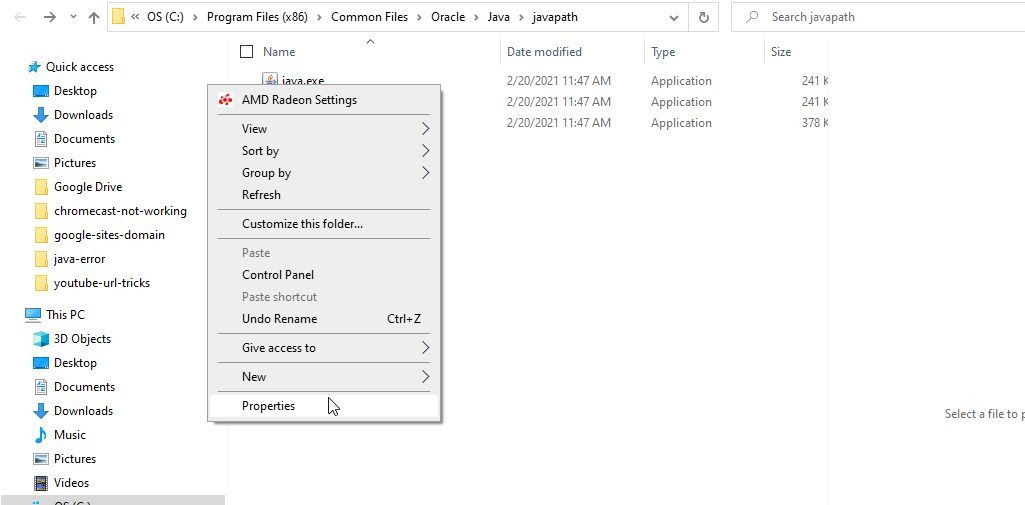
Task: Click the Back navigation arrow
Action: click(x=20, y=18)
